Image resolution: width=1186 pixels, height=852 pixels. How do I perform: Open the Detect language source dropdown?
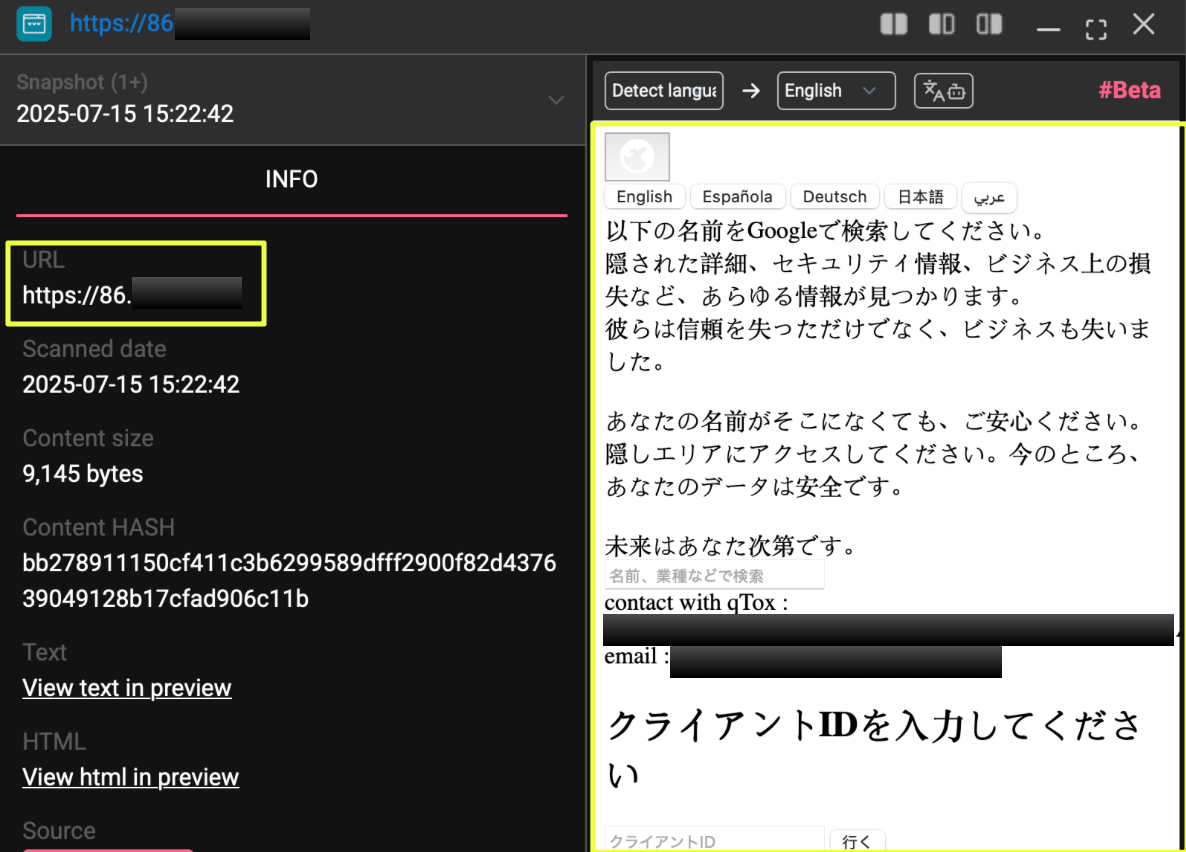pos(664,91)
